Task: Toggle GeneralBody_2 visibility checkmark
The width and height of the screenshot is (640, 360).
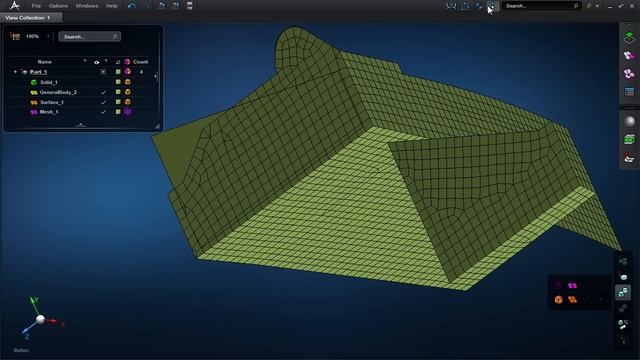Action: [103, 92]
